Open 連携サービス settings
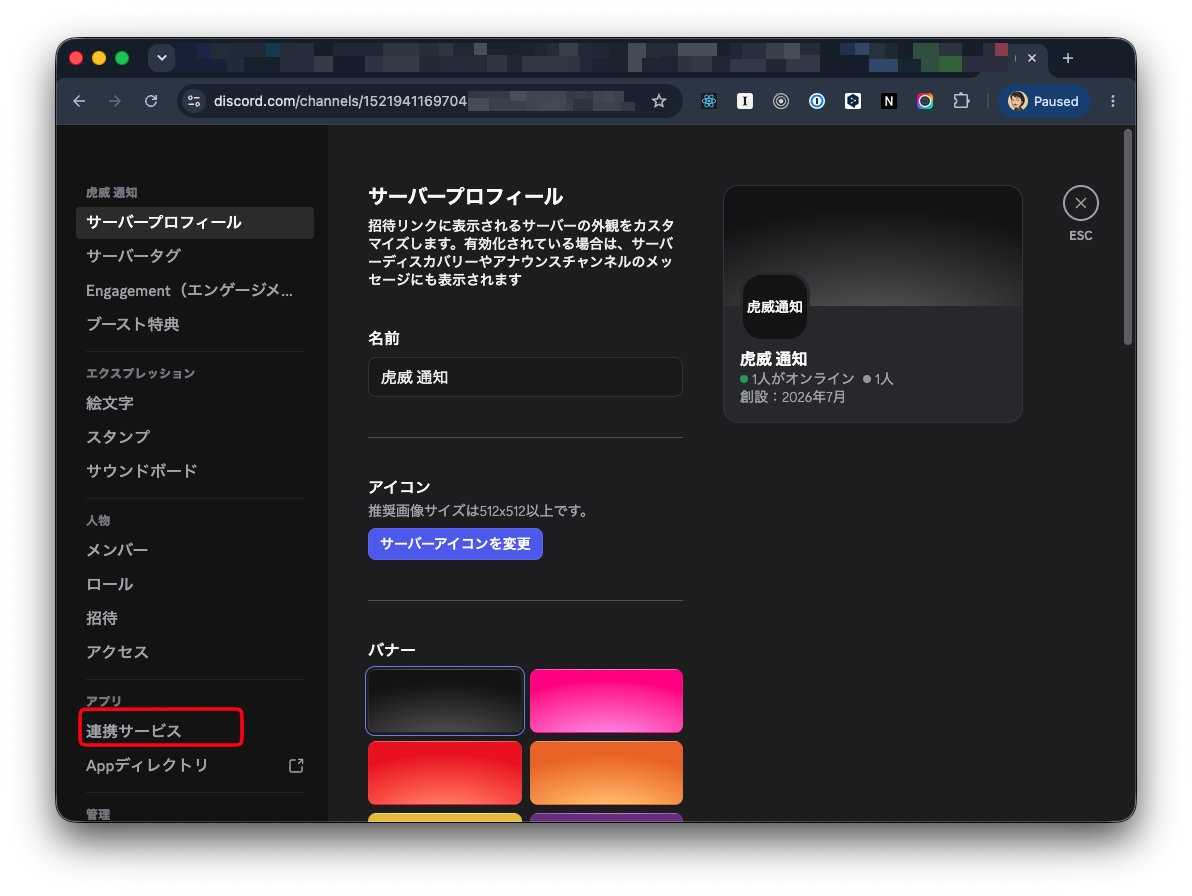Screen dimensions: 1192x896 click(195, 731)
